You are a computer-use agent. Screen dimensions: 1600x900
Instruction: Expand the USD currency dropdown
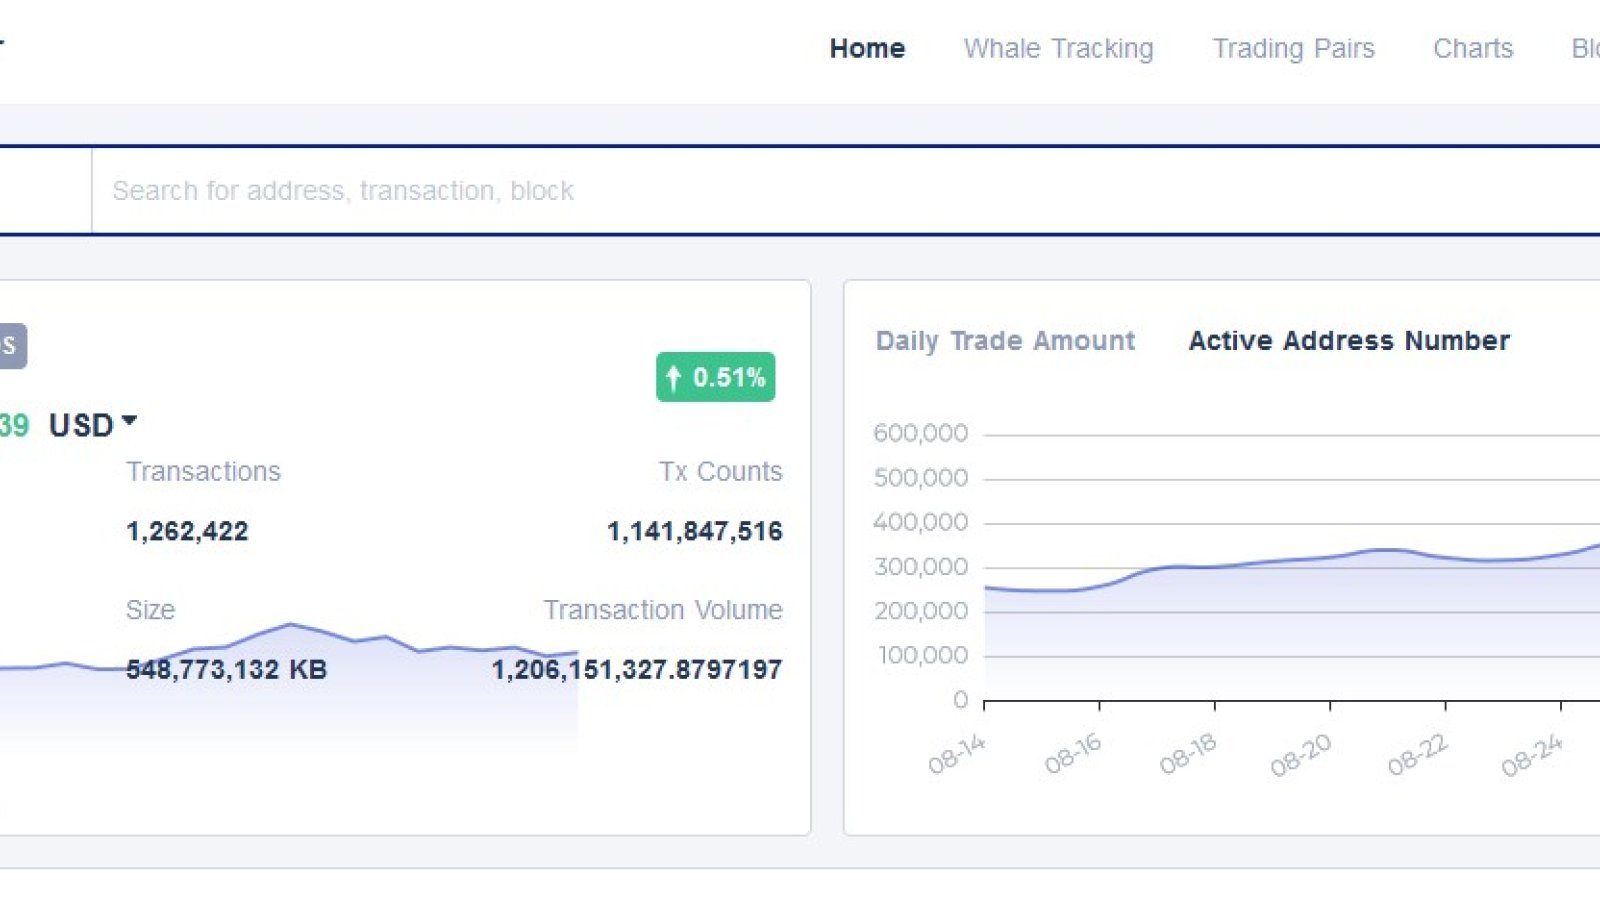[92, 425]
